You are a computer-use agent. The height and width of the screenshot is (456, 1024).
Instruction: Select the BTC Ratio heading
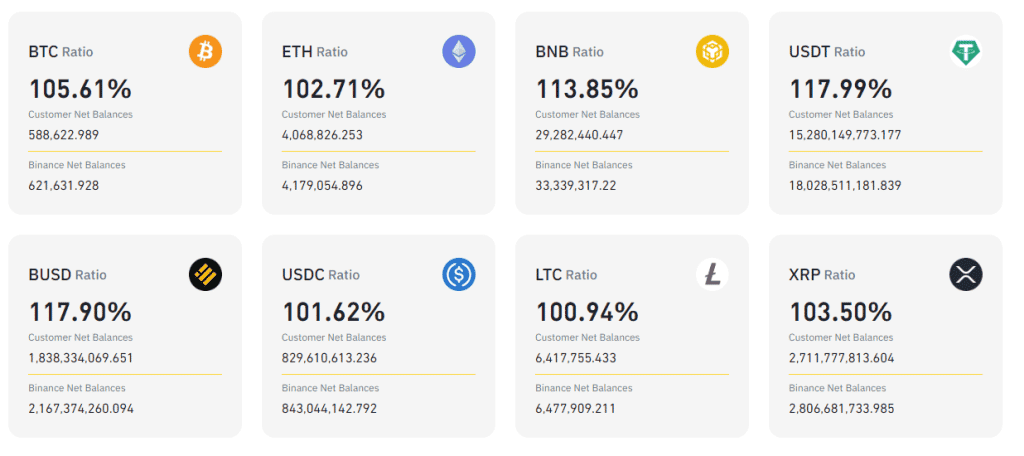[x=61, y=52]
